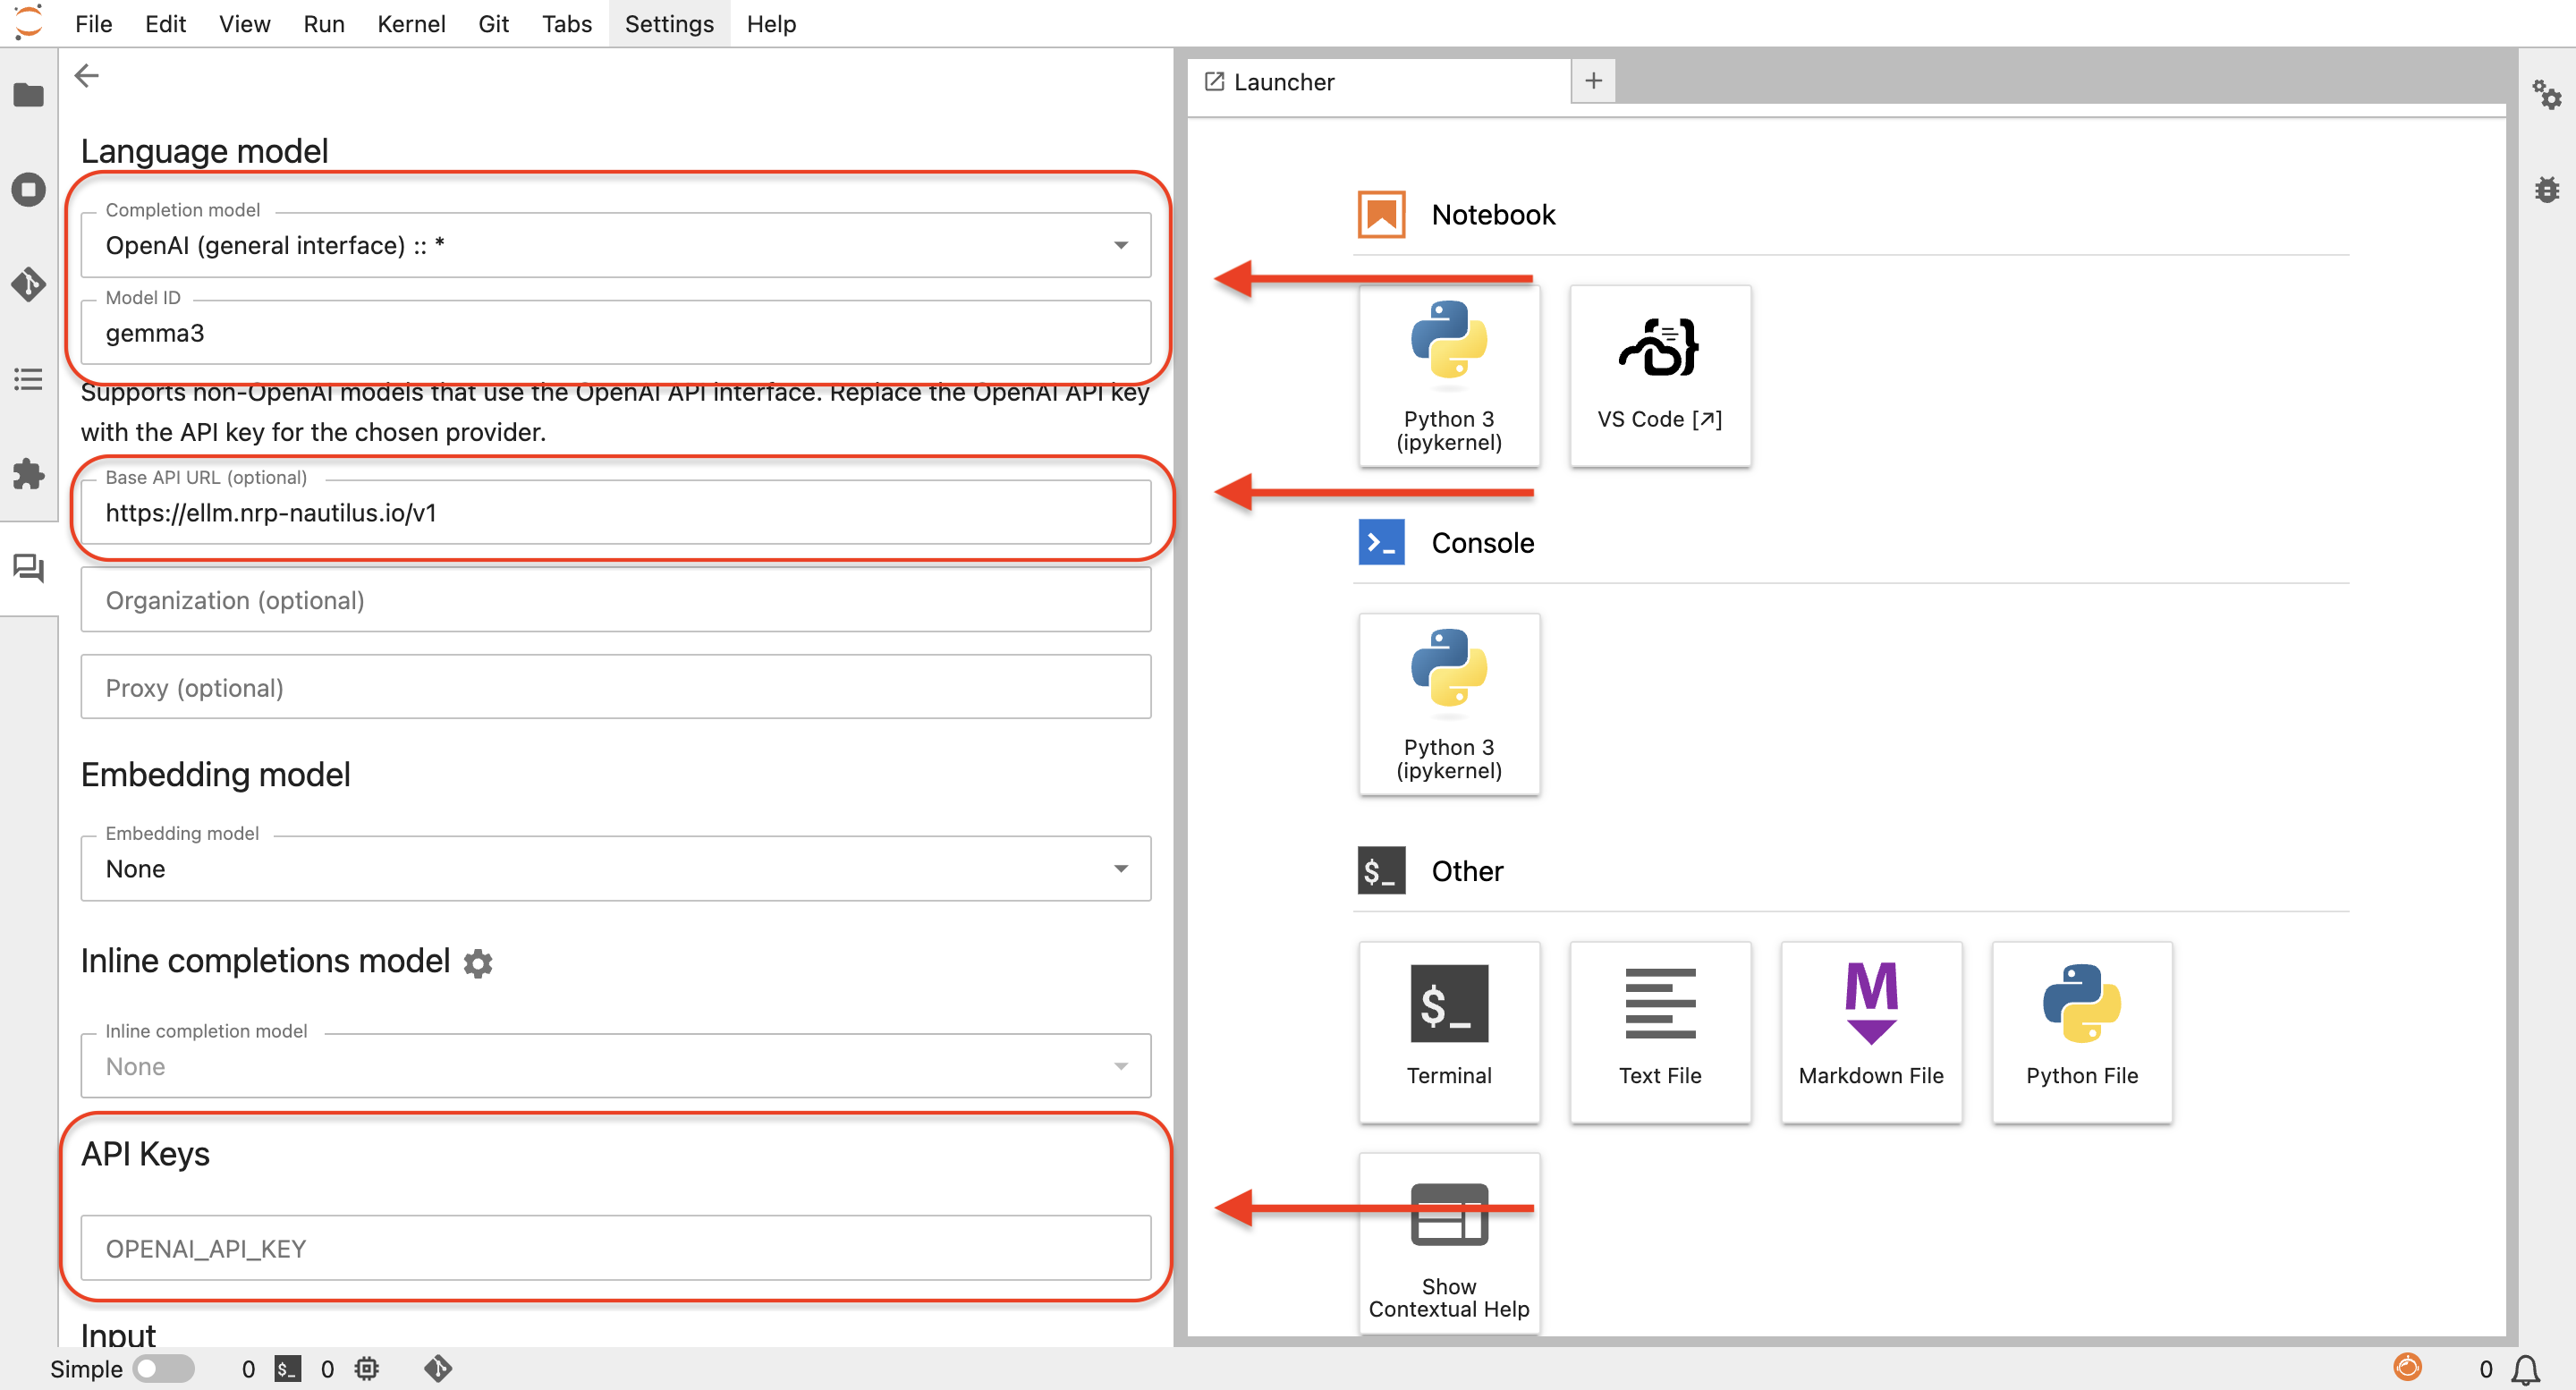Viewport: 2576px width, 1390px height.
Task: Launch Python 3 notebook under Notebook
Action: [1449, 376]
